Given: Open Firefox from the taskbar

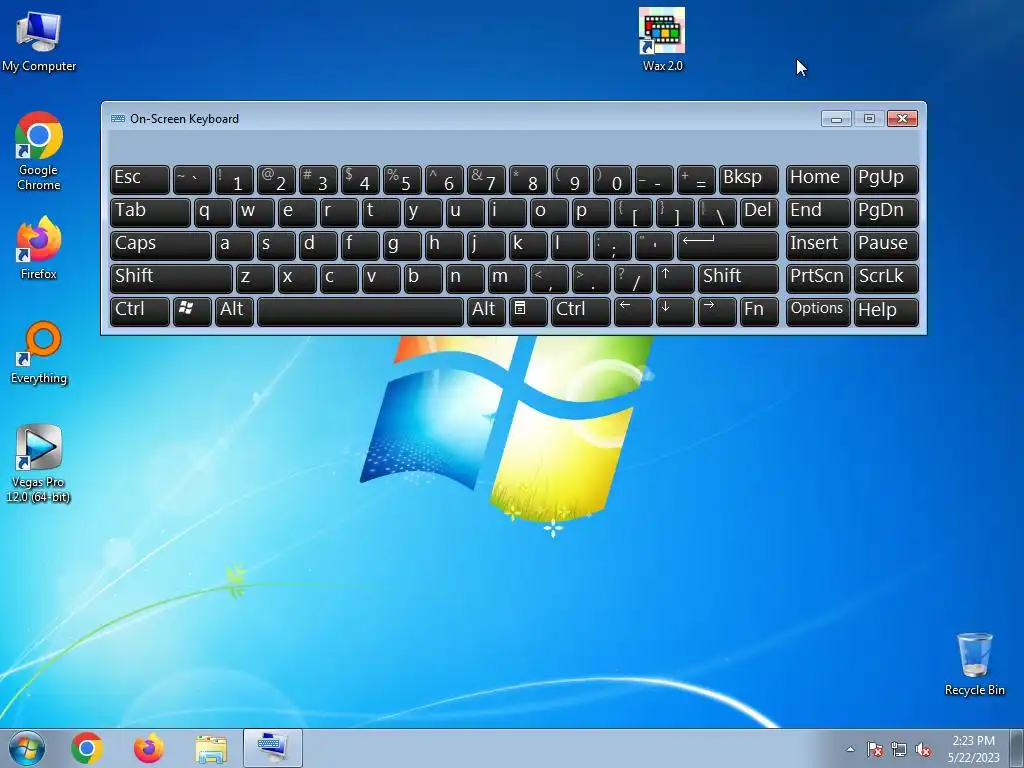Looking at the screenshot, I should 149,748.
